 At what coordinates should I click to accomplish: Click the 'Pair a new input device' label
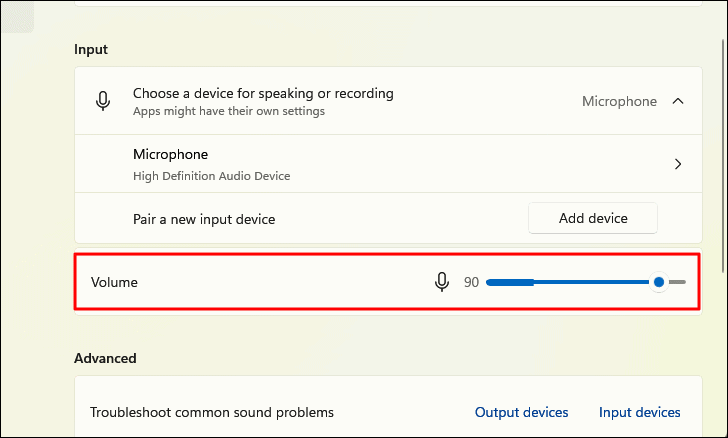(204, 218)
